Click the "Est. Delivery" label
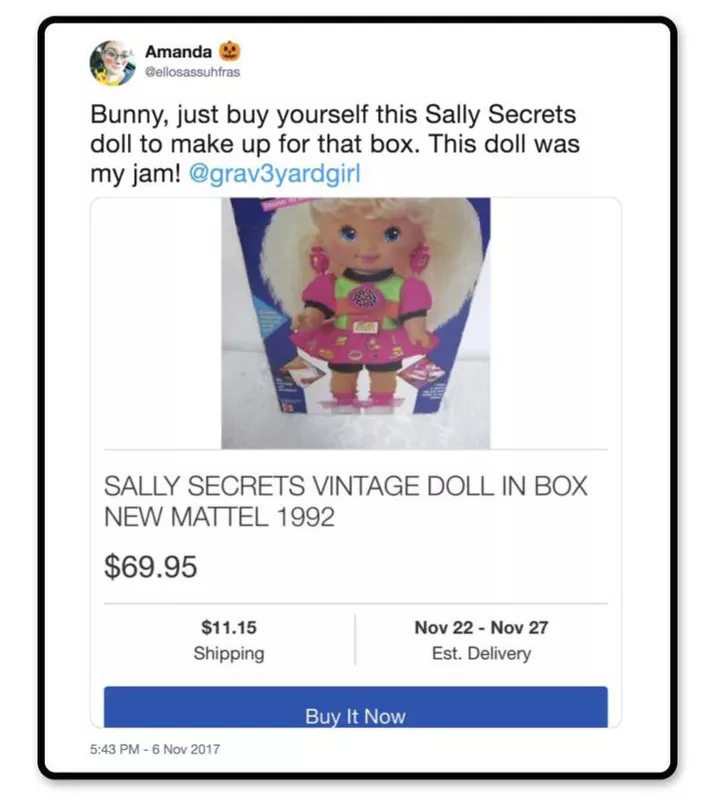Image resolution: width=715 pixels, height=800 pixels. tap(481, 654)
